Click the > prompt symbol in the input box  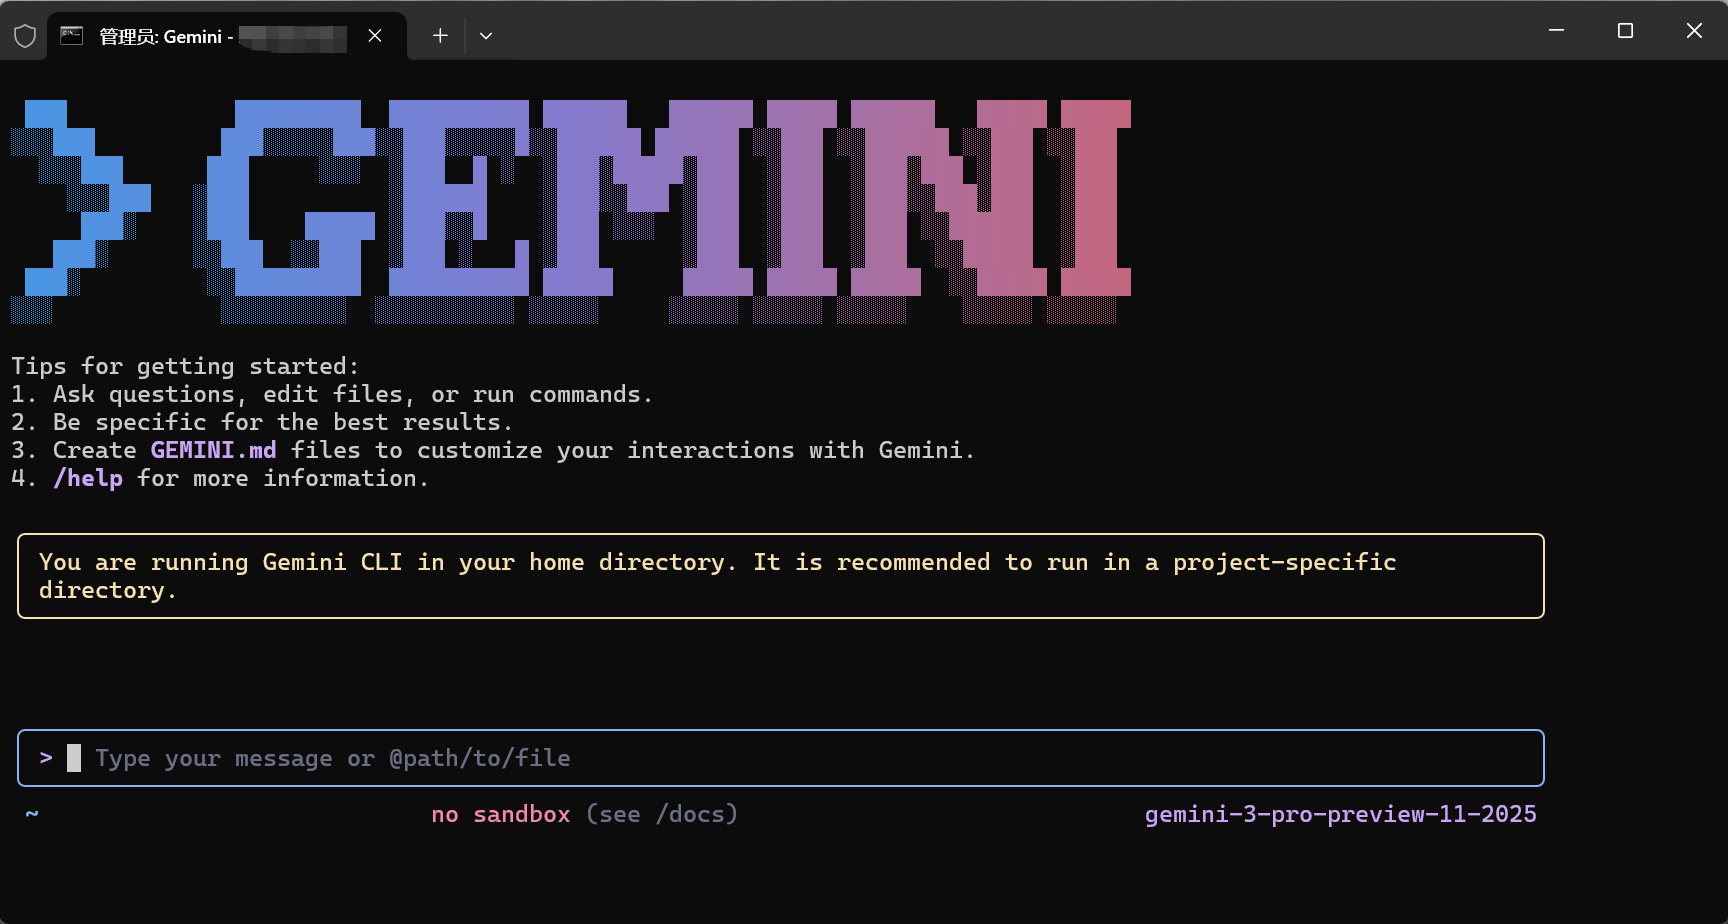pyautogui.click(x=45, y=757)
